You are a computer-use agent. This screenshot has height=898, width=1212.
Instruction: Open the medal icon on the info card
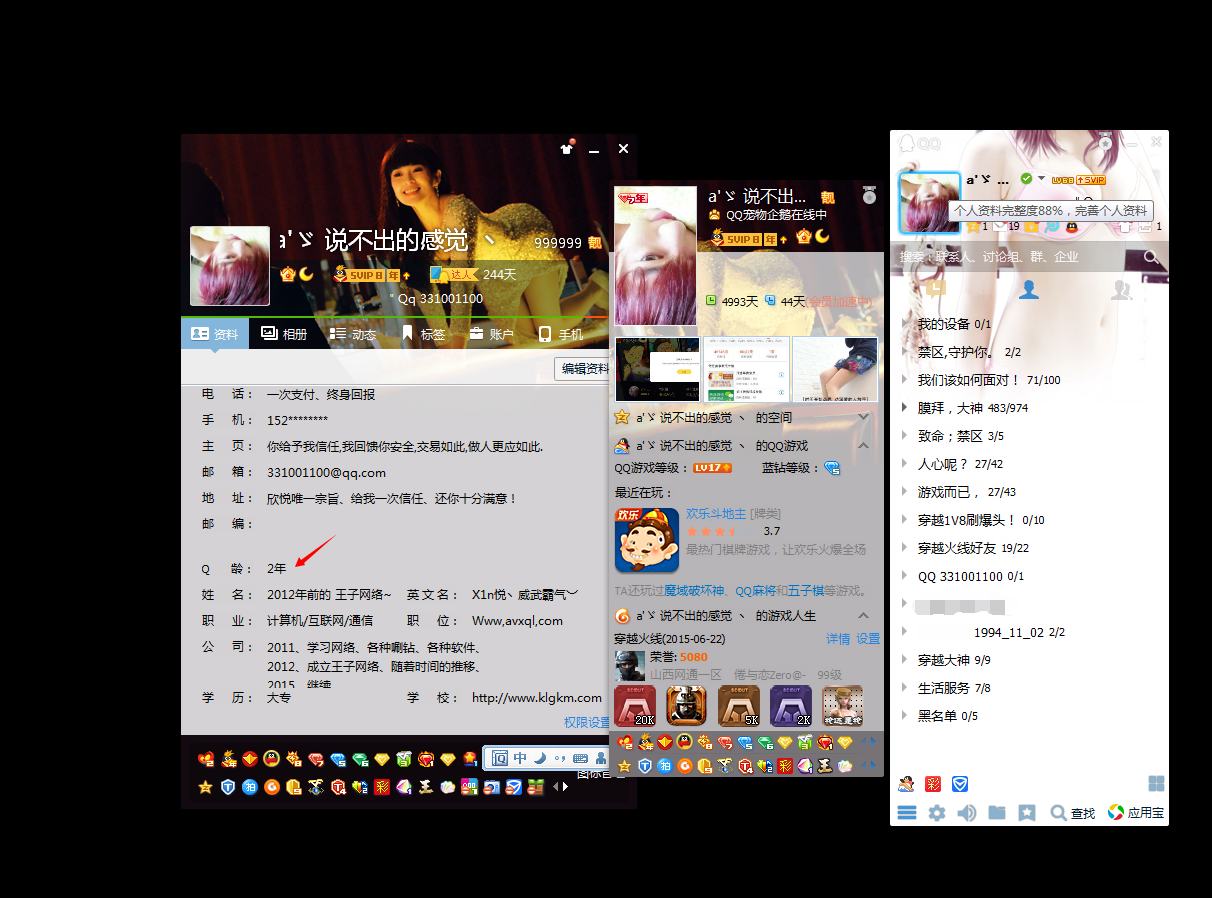pyautogui.click(x=869, y=194)
